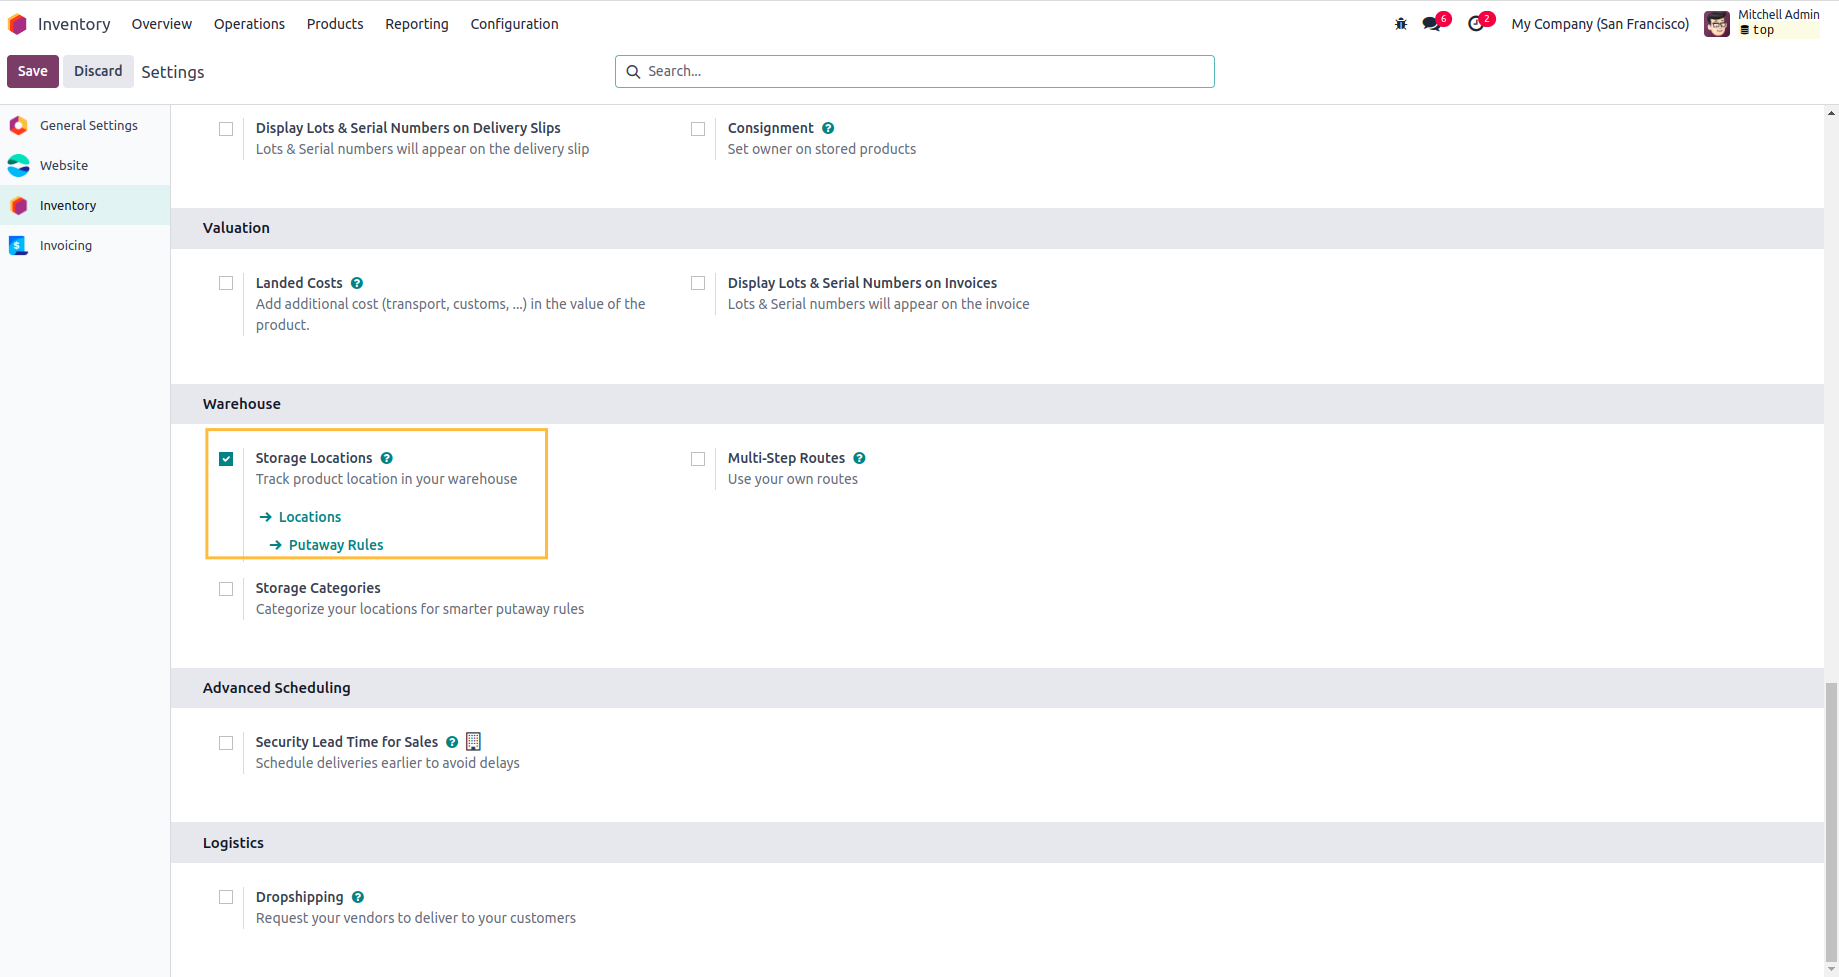
Task: Select the Invoicing settings tab
Action: point(66,245)
